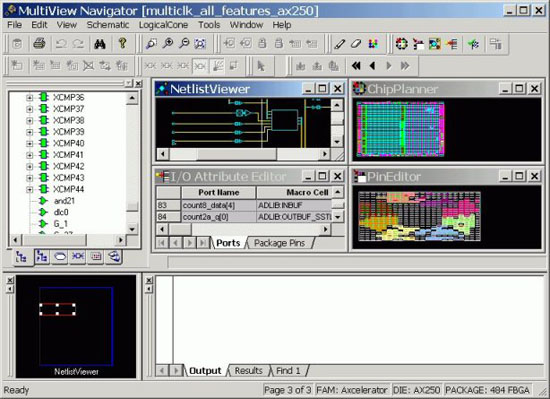Expand the XCMP40 tree node
Viewport: 550px width, 399px height.
(x=29, y=143)
